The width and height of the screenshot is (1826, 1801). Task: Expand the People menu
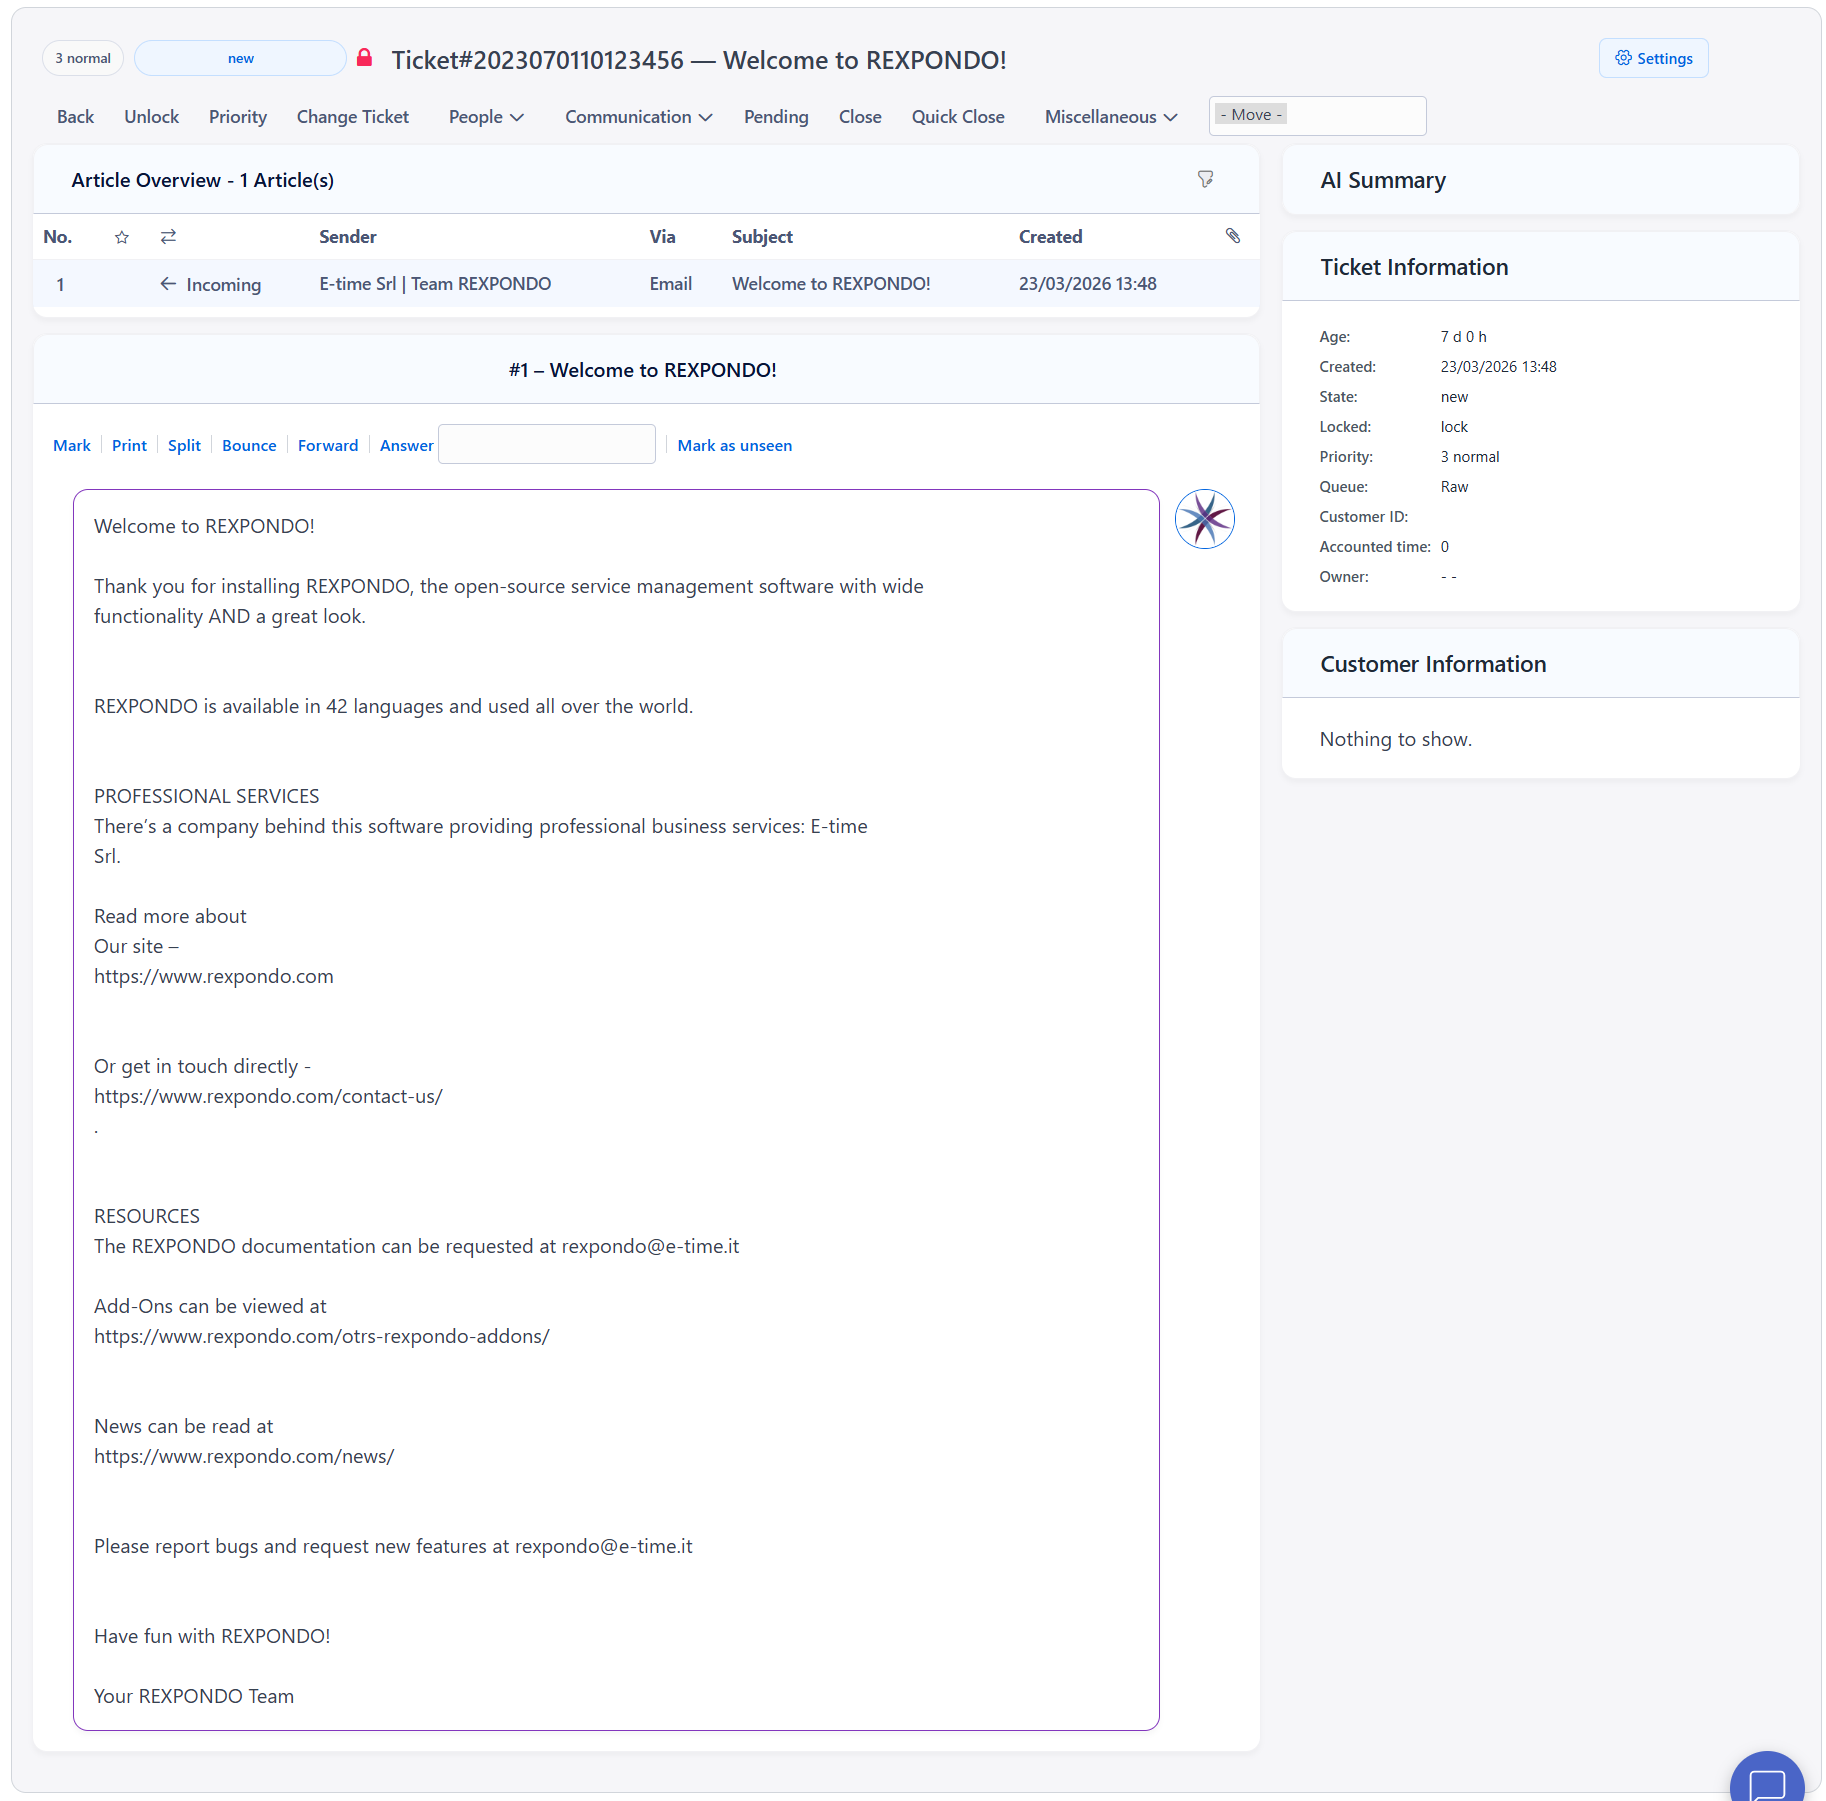click(x=486, y=117)
